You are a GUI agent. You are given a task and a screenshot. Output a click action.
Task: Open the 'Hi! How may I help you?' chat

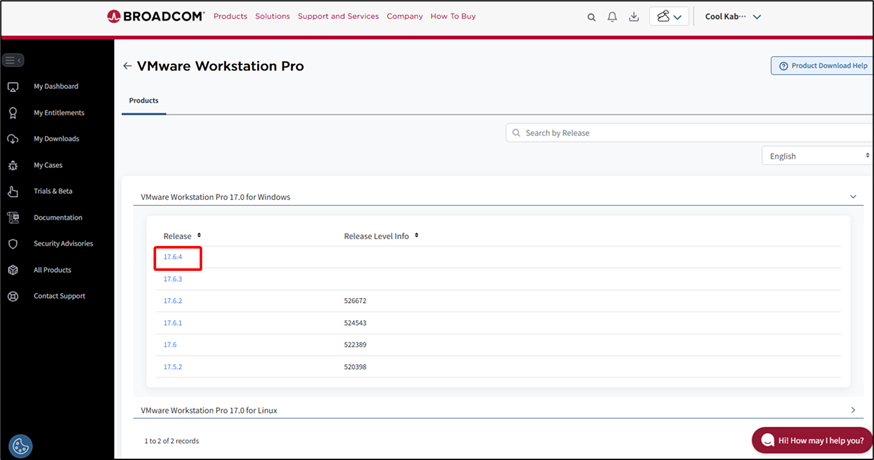pyautogui.click(x=812, y=440)
